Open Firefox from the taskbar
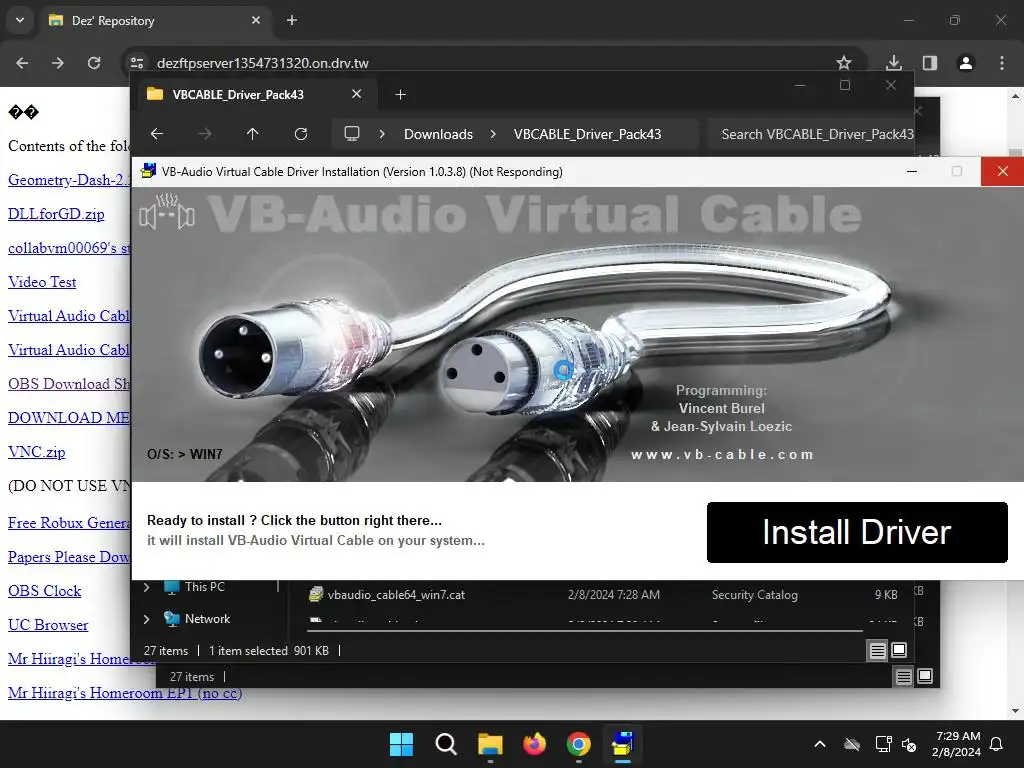Image resolution: width=1024 pixels, height=768 pixels. pyautogui.click(x=534, y=744)
